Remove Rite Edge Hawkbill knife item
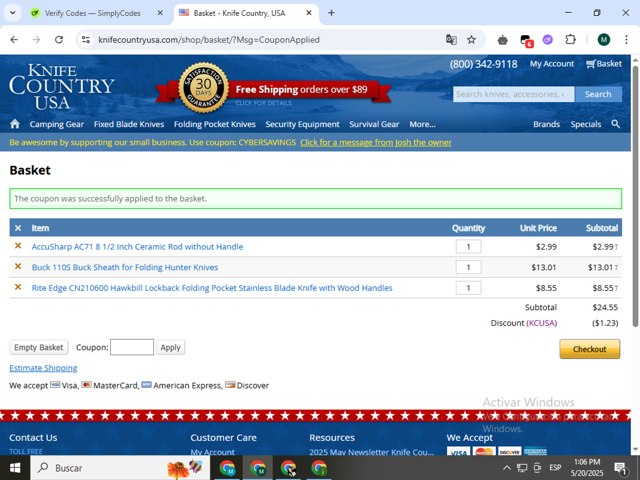Screen dimensions: 640x480 (18, 287)
